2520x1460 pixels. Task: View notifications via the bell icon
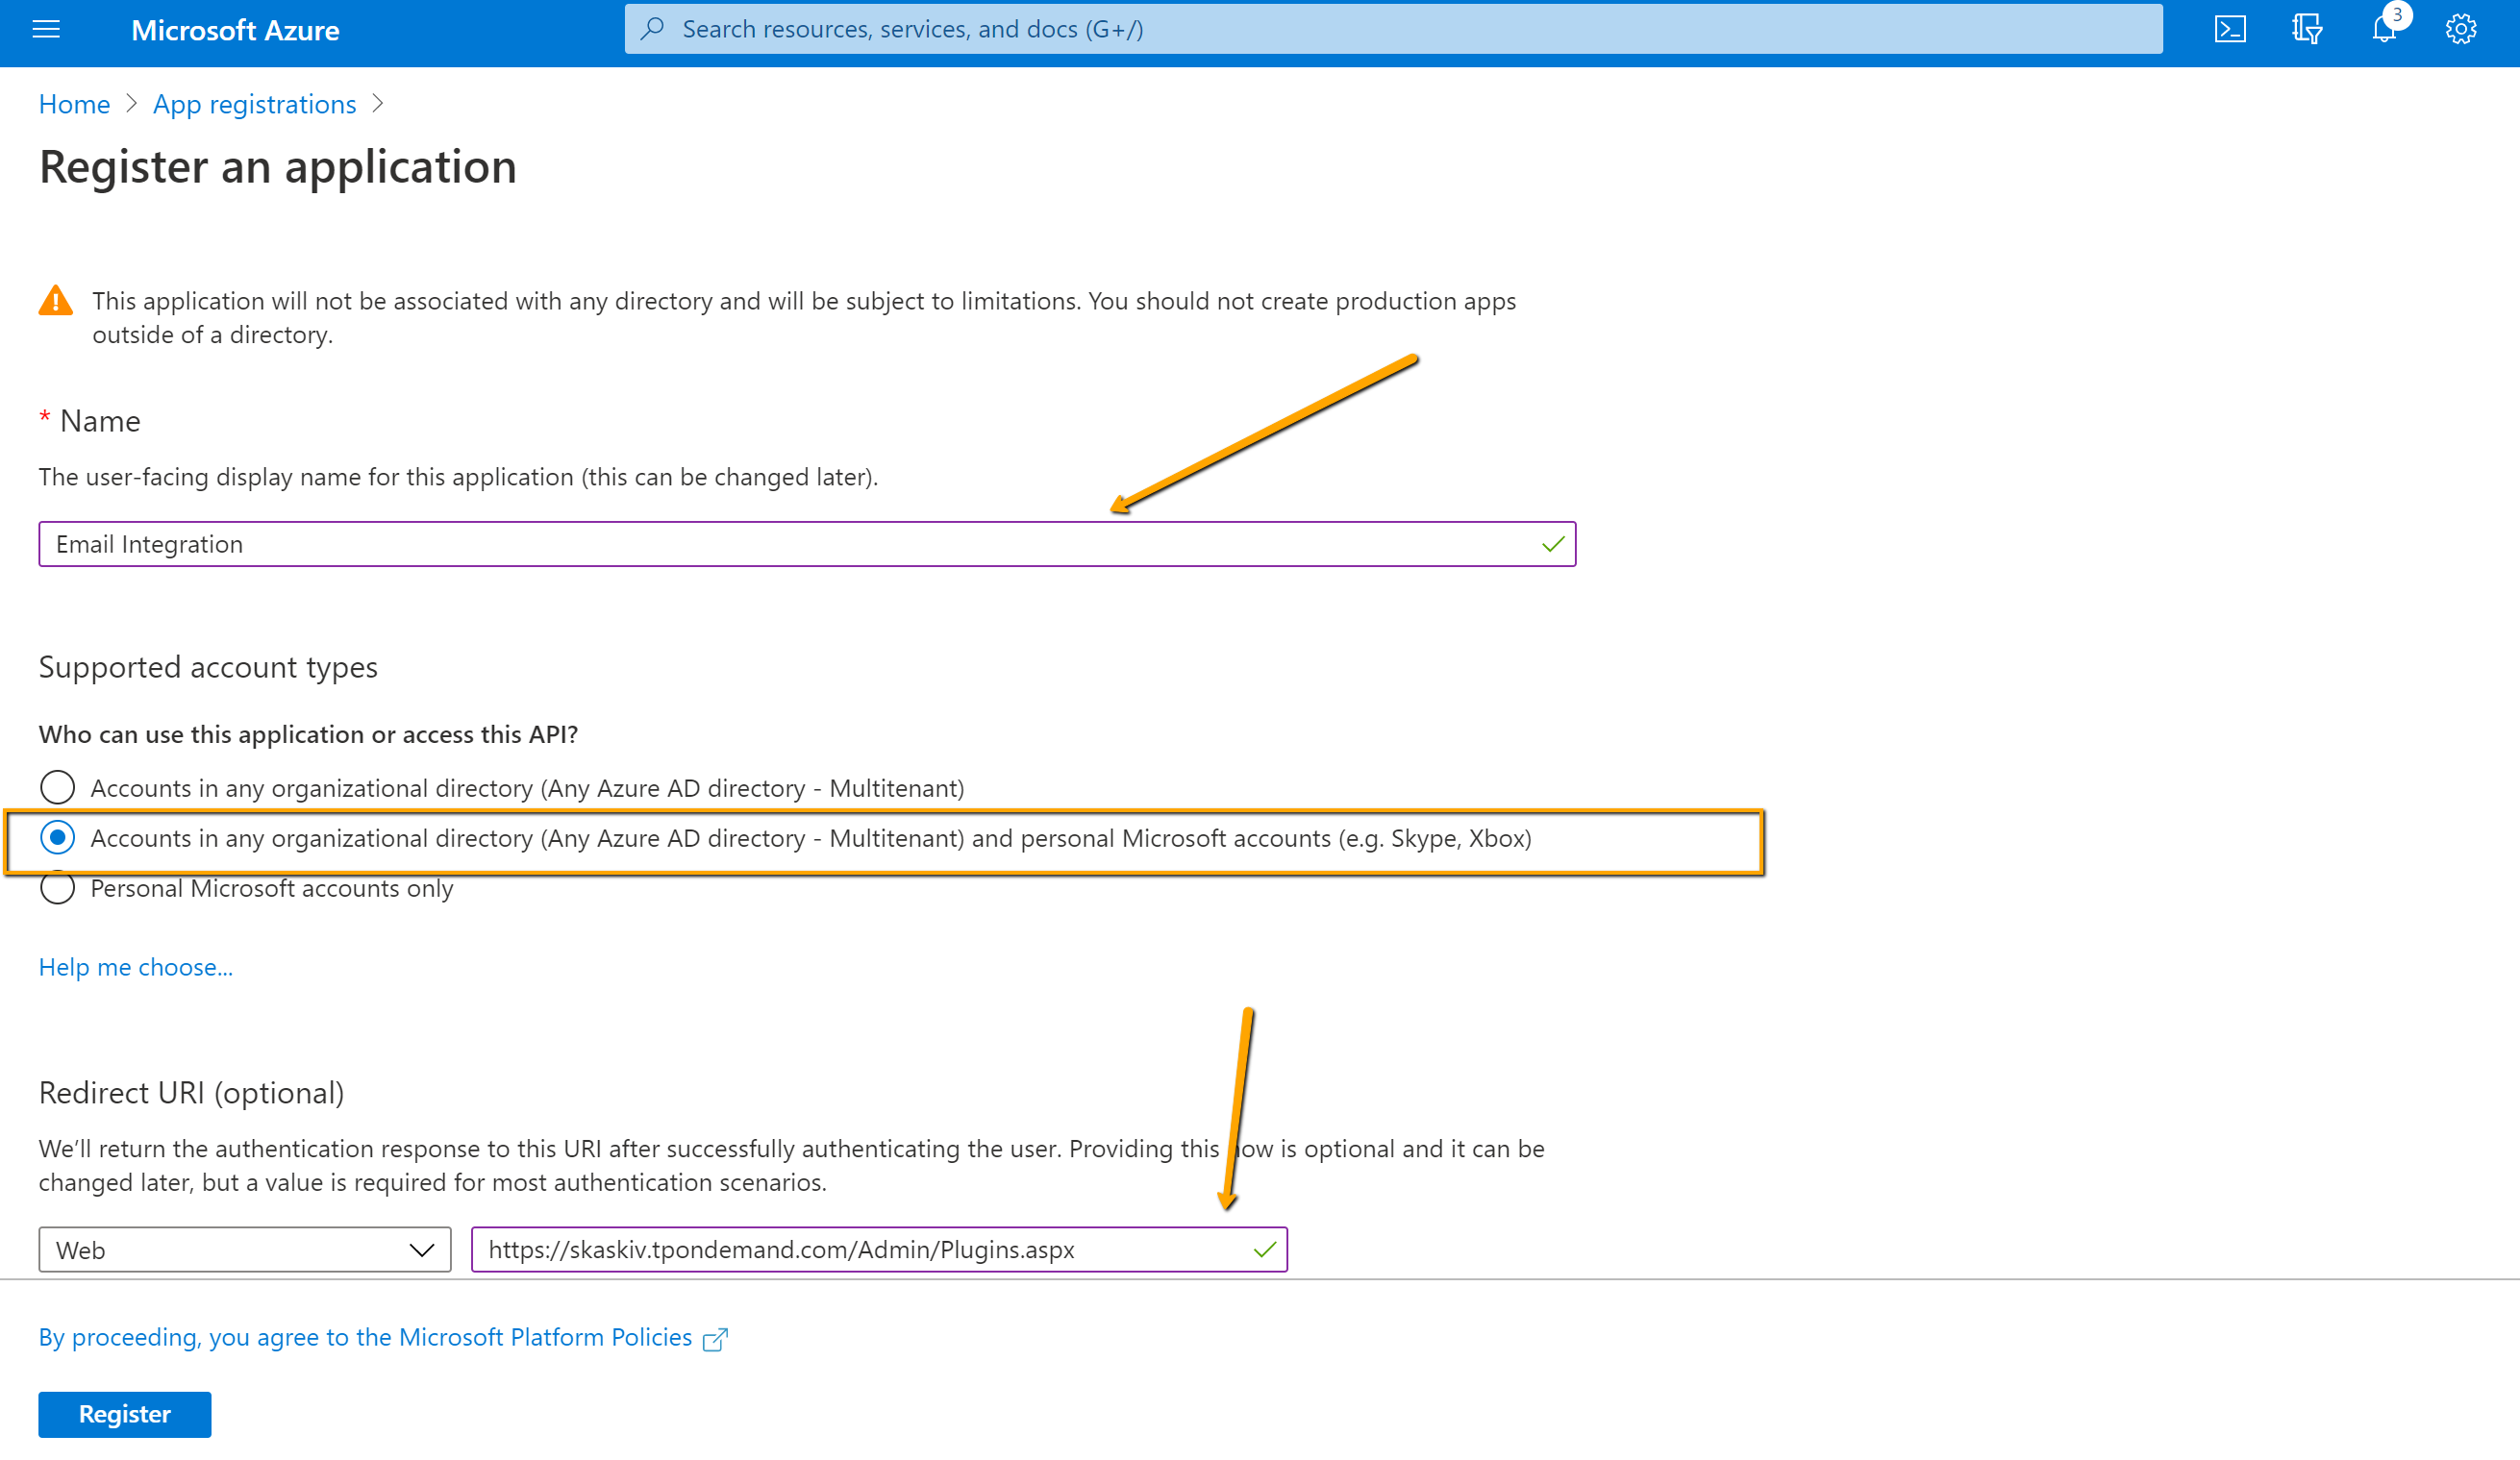click(2385, 29)
